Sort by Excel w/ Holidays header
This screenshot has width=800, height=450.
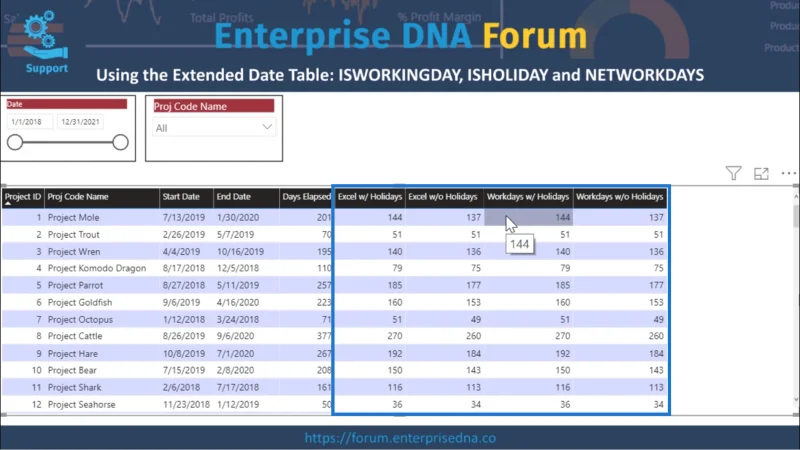point(370,197)
